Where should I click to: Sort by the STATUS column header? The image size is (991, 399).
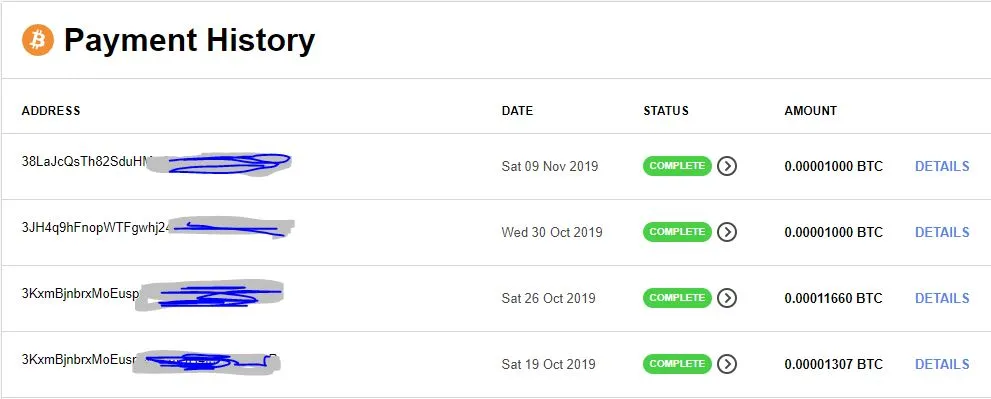(666, 111)
